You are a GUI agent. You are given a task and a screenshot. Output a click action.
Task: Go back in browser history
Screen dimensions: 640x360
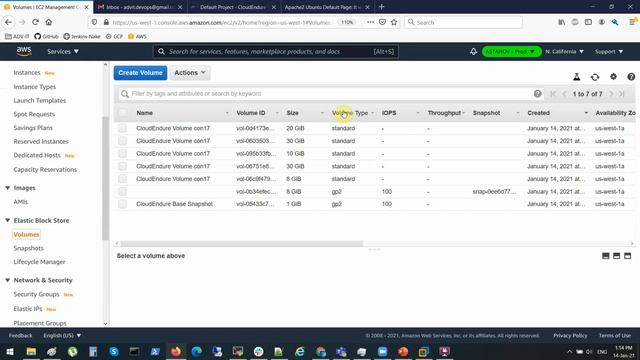coord(9,22)
